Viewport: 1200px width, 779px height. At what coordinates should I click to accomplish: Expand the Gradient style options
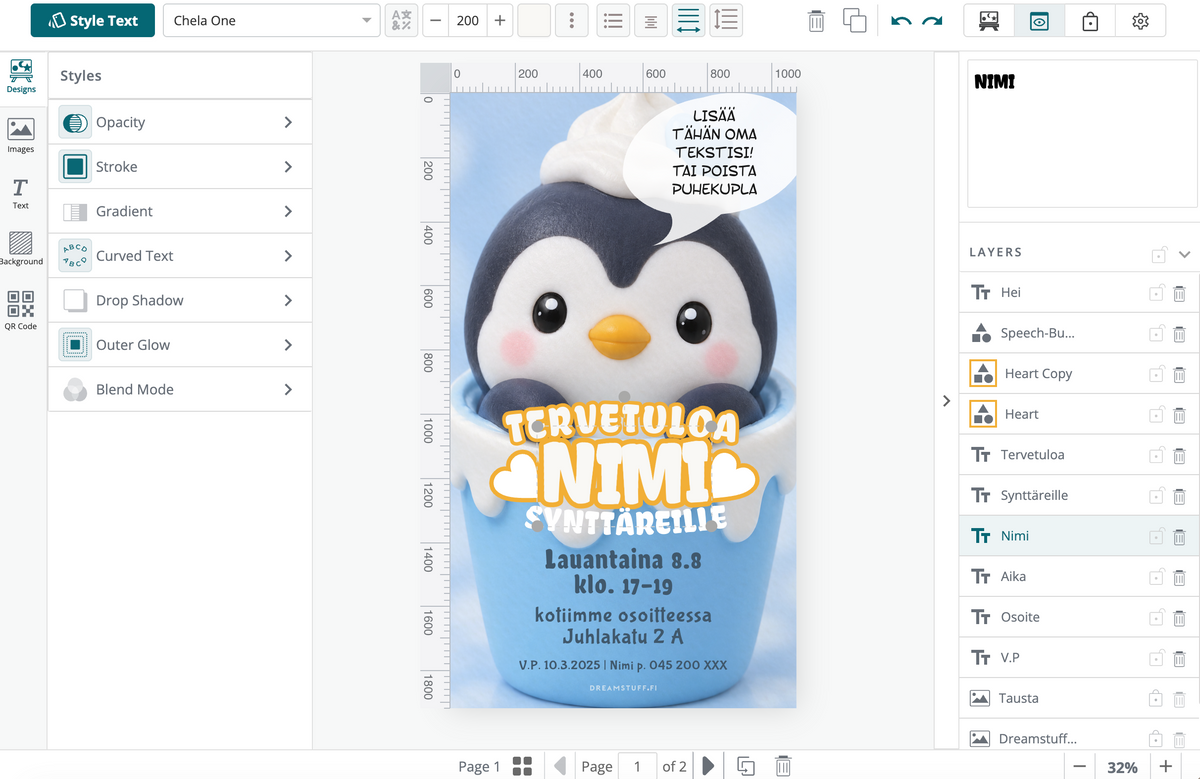(180, 211)
